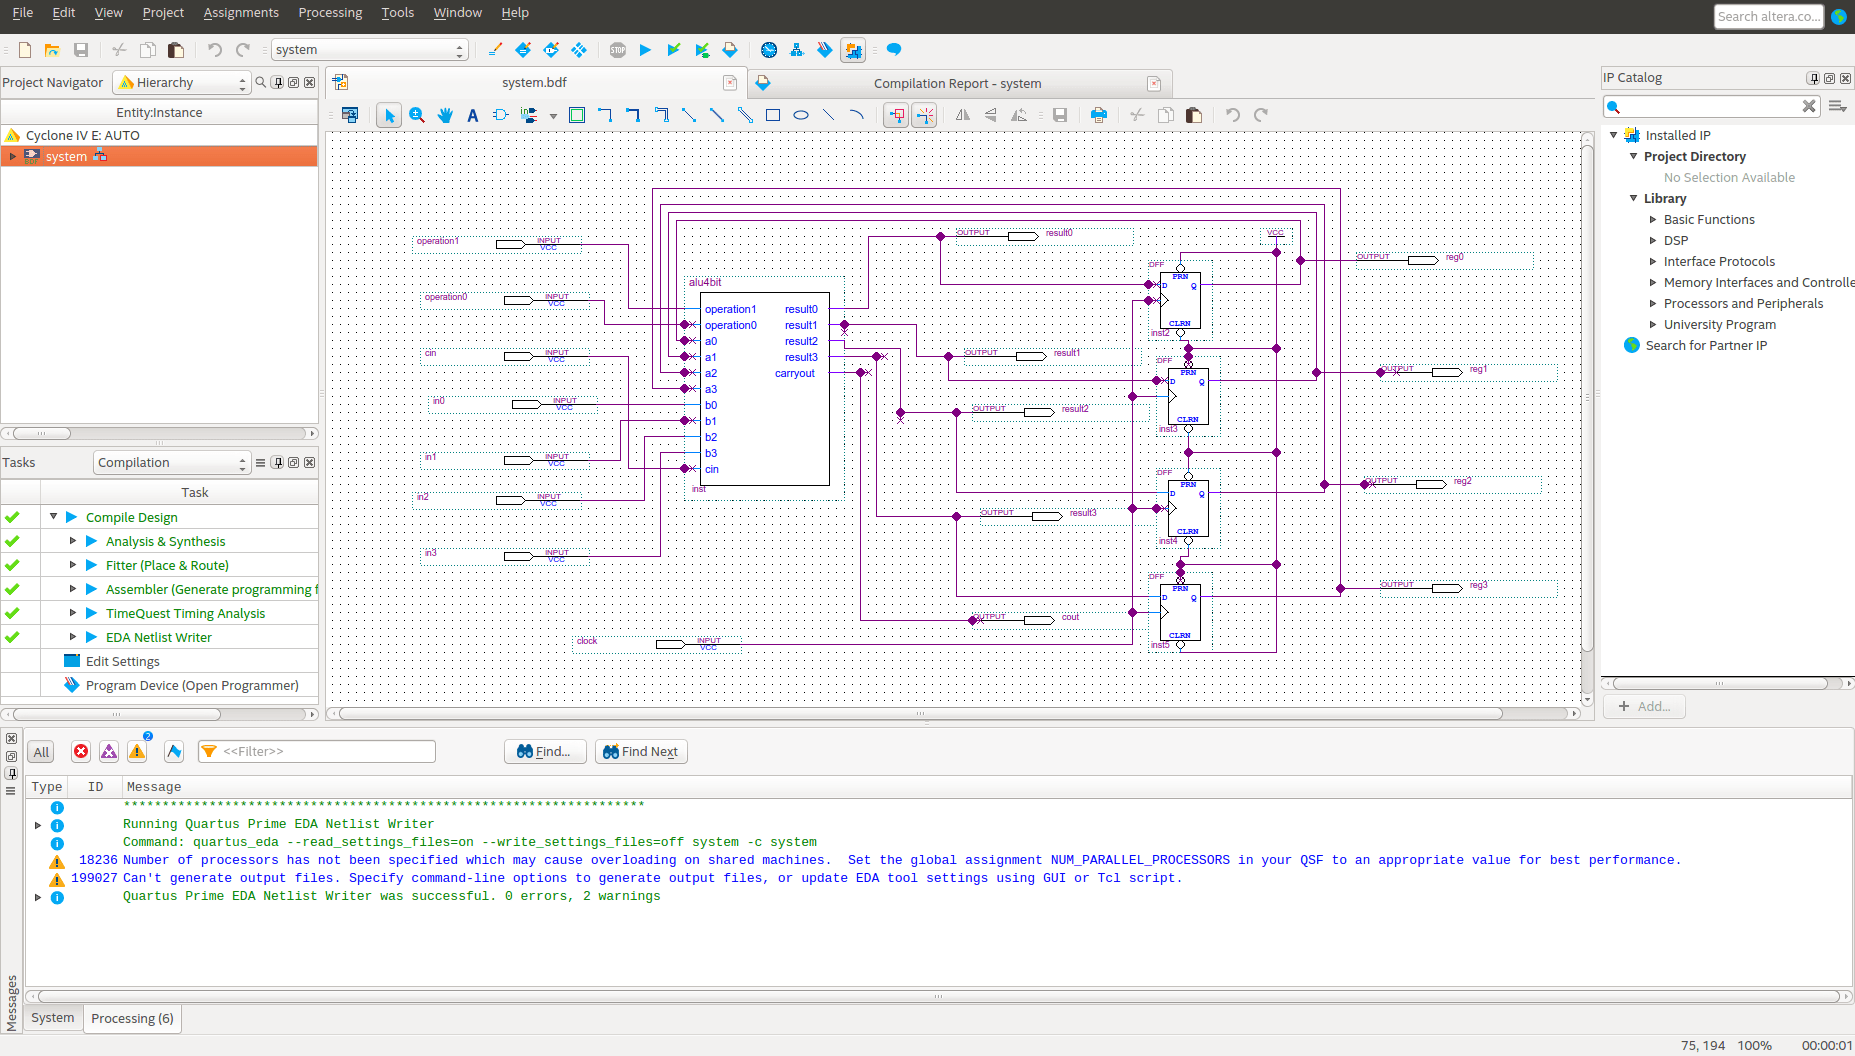Expand the Analysis & Synthesis task
The width and height of the screenshot is (1855, 1056).
click(73, 541)
